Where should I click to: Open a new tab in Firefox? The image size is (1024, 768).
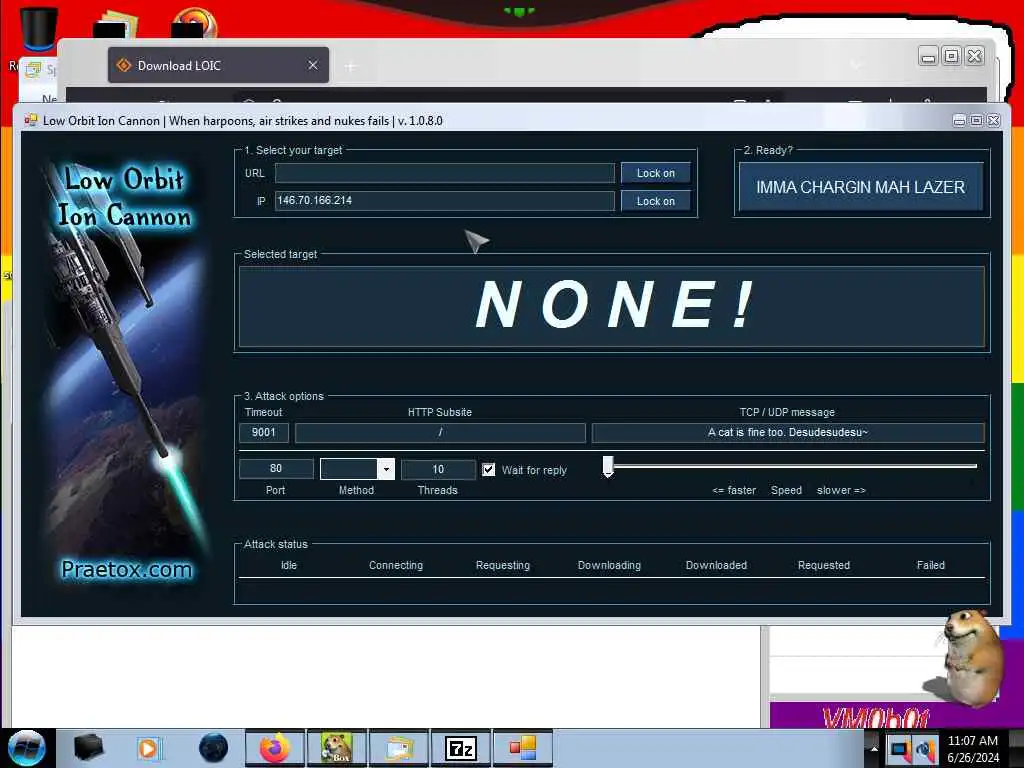(x=351, y=66)
